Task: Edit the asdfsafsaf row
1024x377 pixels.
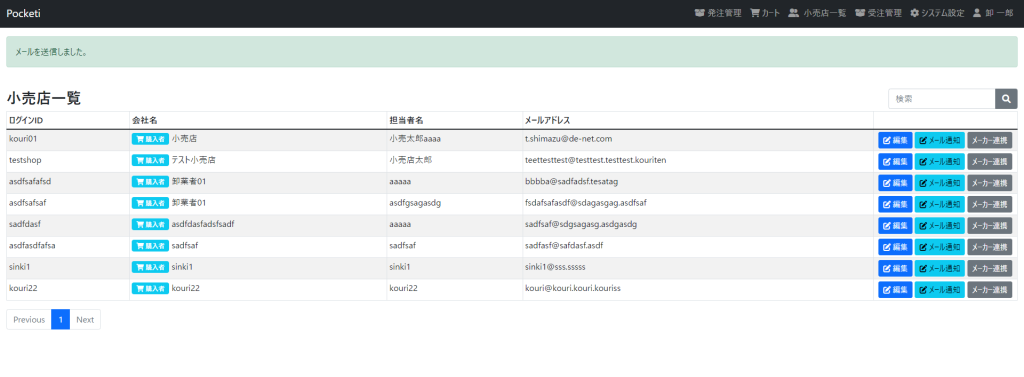Action: click(x=895, y=205)
